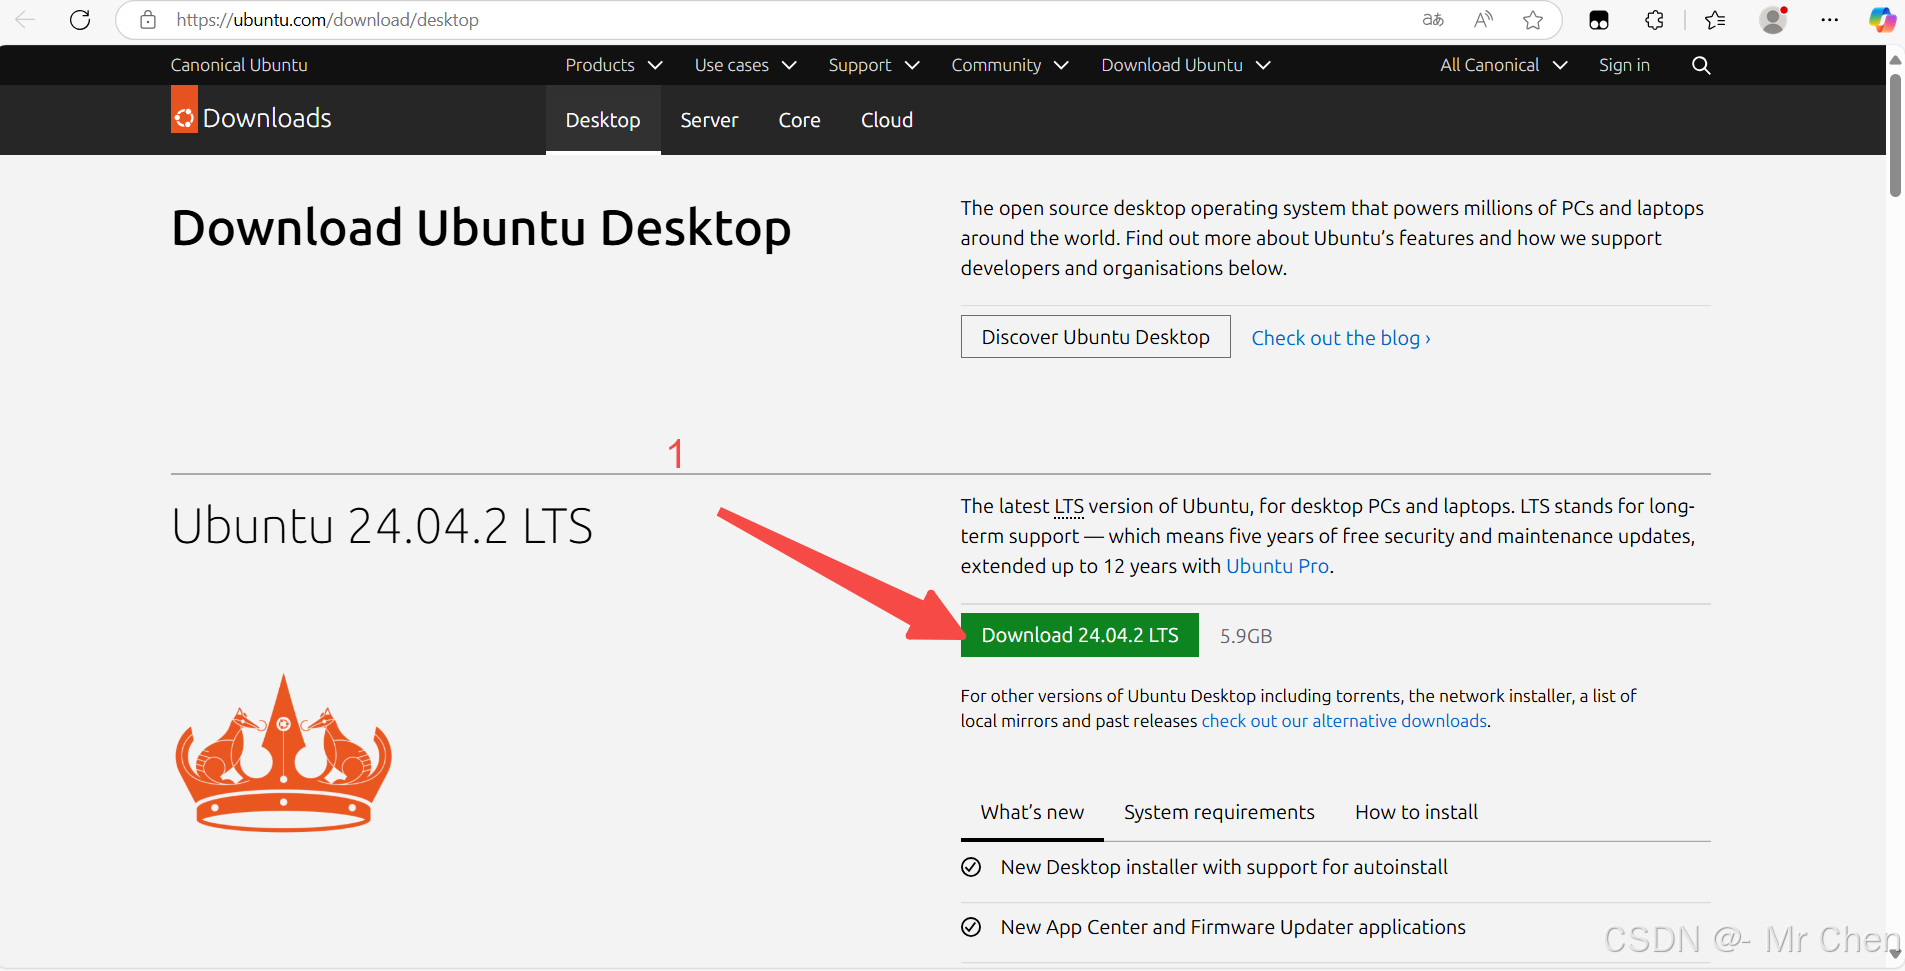
Task: Click the browser address bar URL
Action: 327,20
